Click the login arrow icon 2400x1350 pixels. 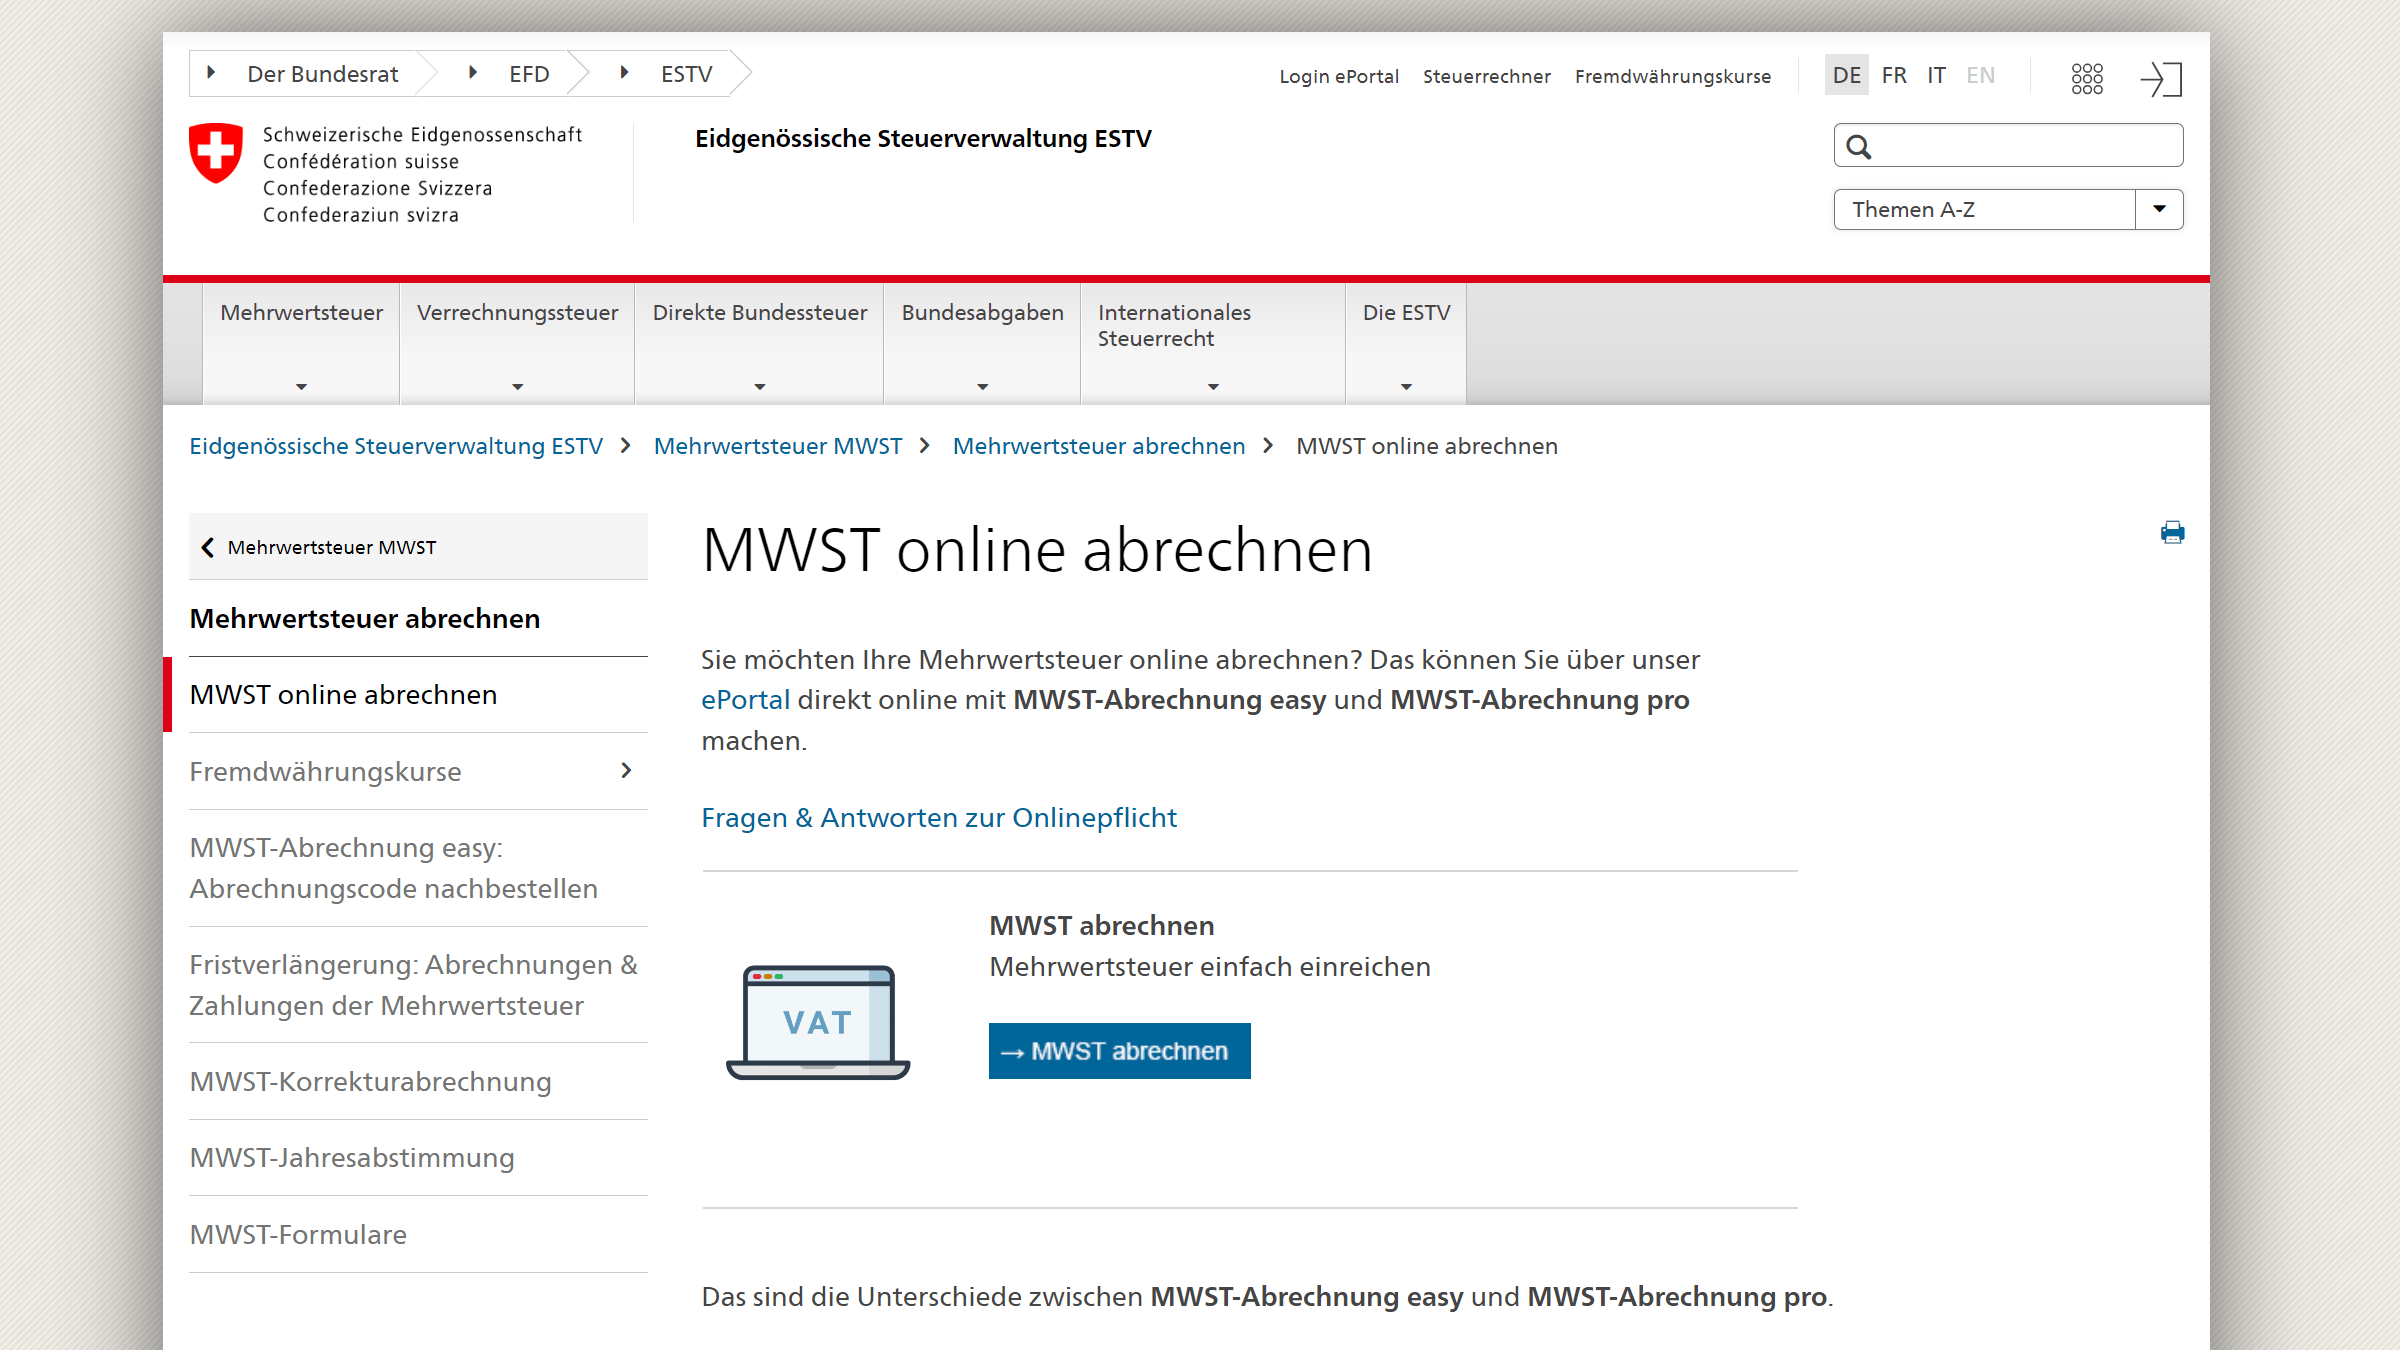[2161, 78]
